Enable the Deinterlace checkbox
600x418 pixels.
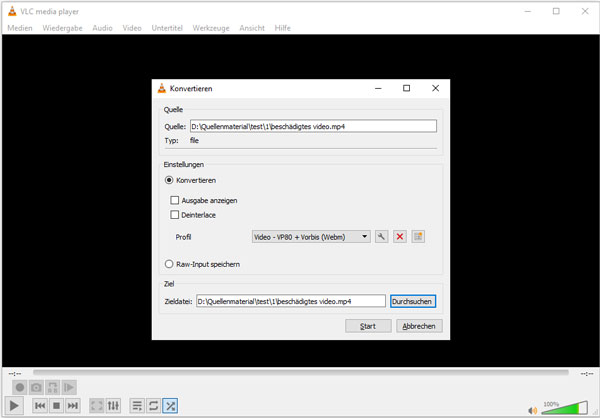pos(174,215)
